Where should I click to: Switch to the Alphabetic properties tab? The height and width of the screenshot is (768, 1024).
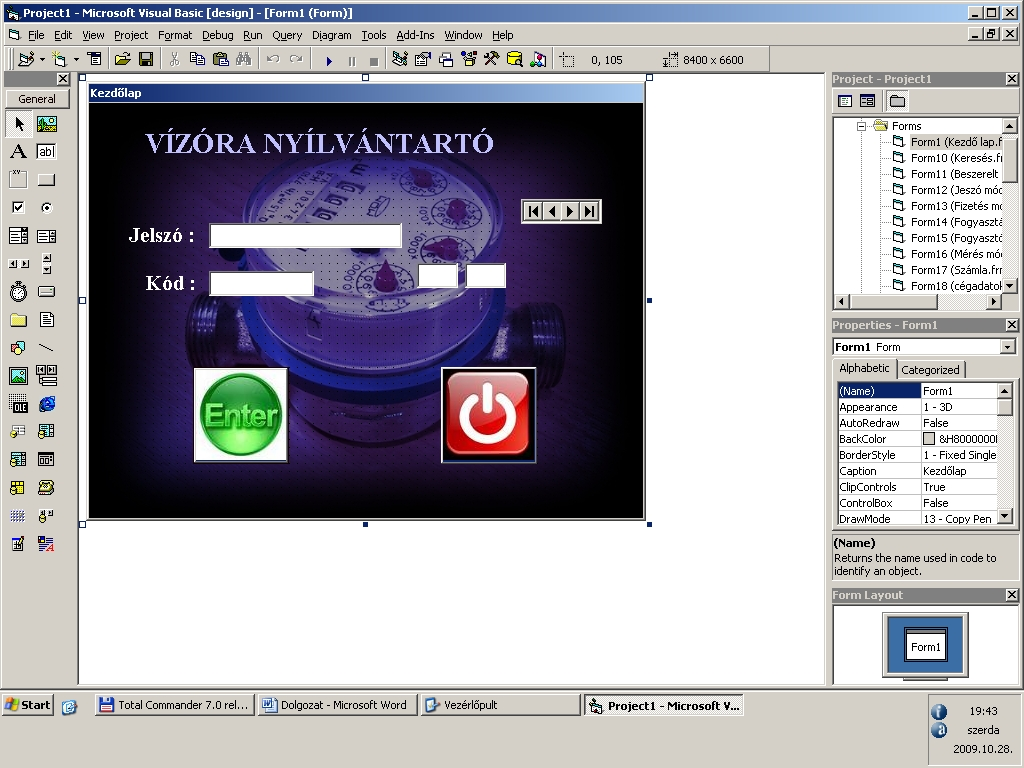pyautogui.click(x=864, y=368)
